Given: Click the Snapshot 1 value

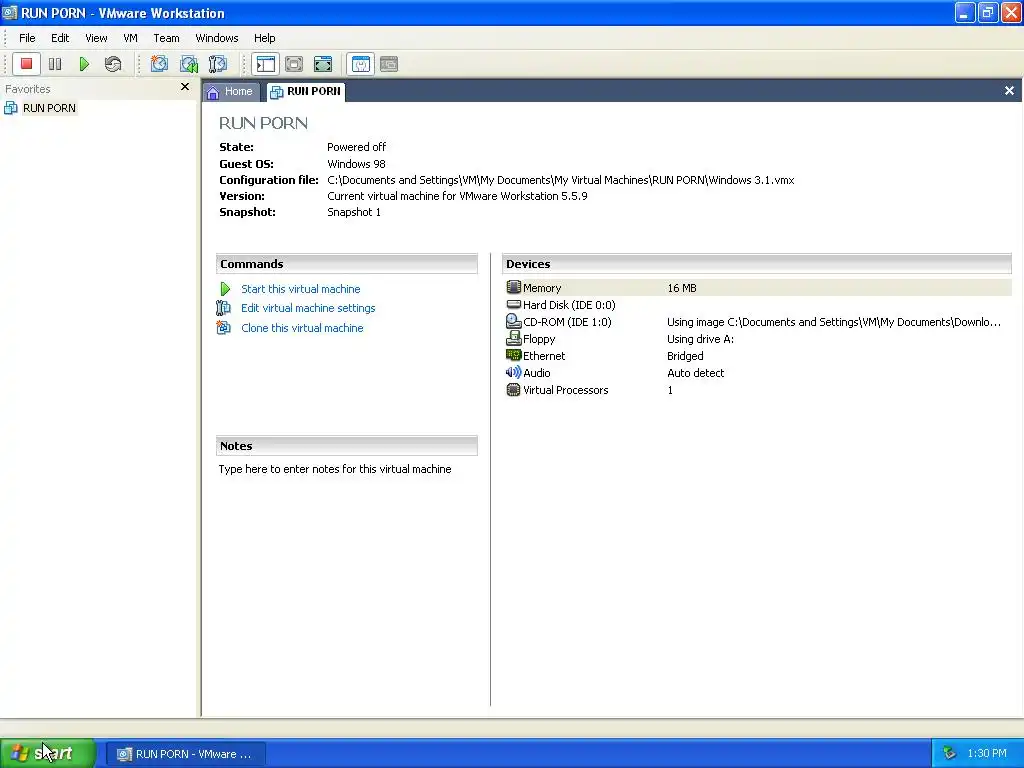Looking at the screenshot, I should (354, 212).
